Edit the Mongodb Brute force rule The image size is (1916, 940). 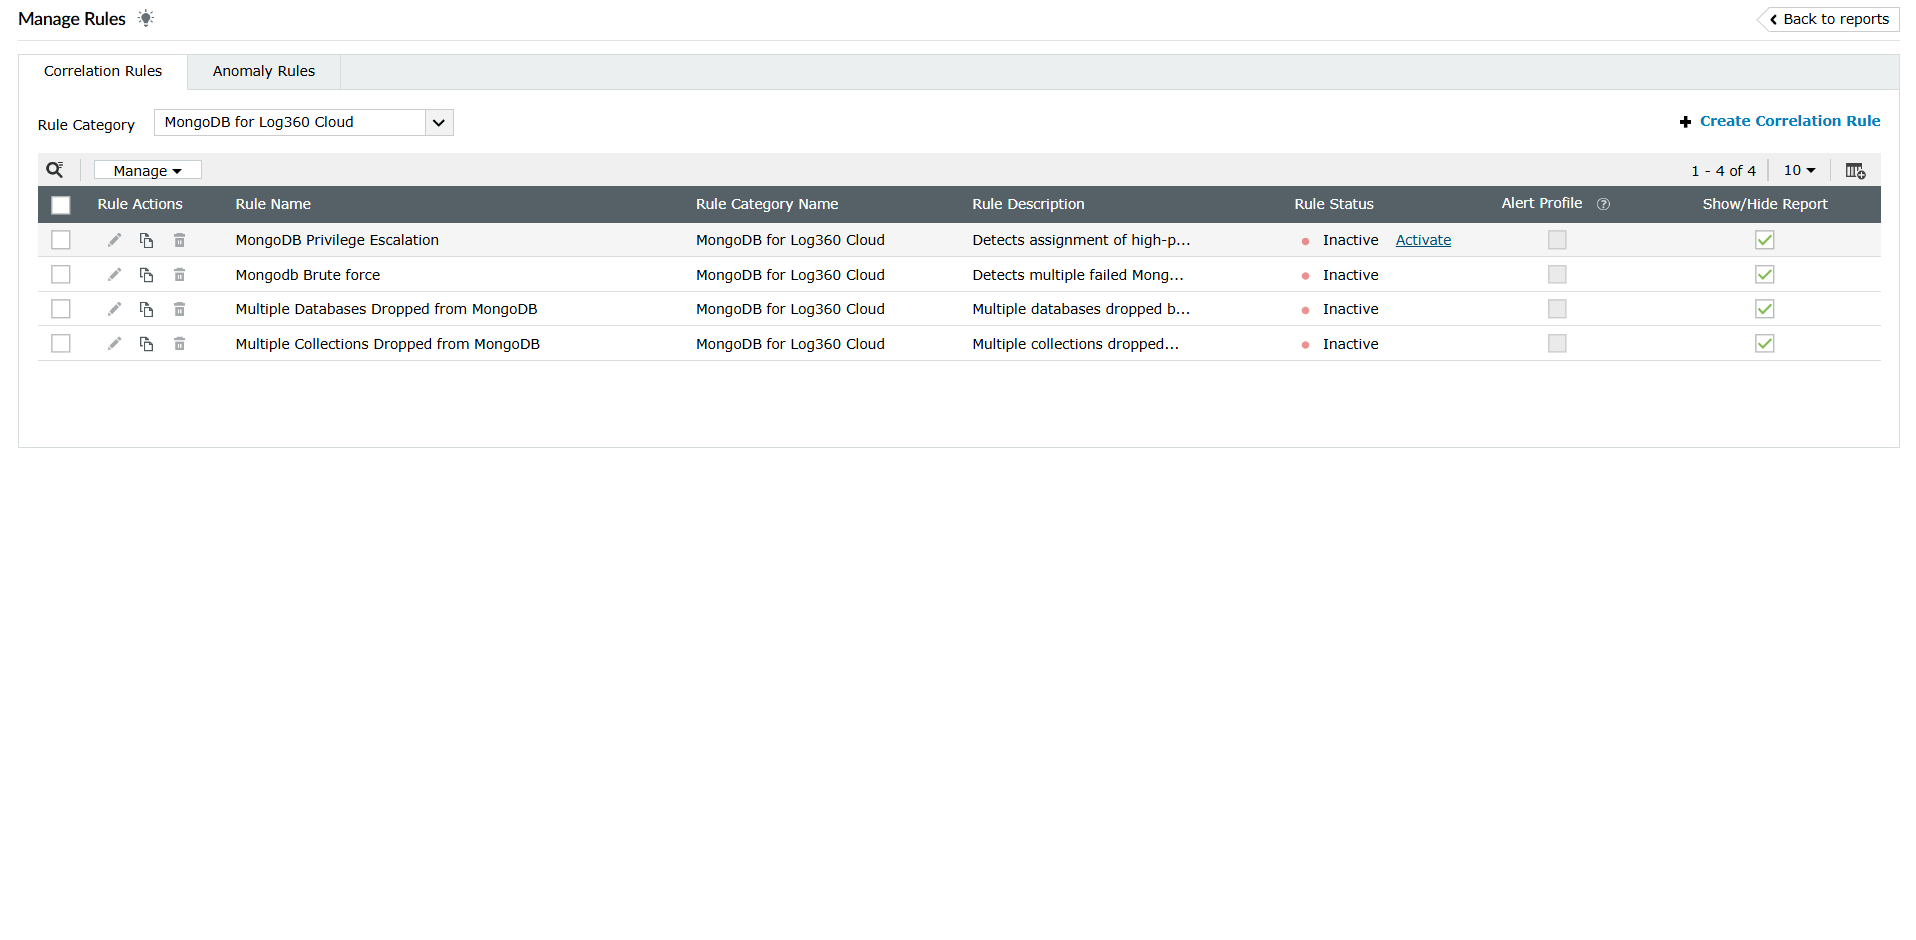click(x=114, y=274)
